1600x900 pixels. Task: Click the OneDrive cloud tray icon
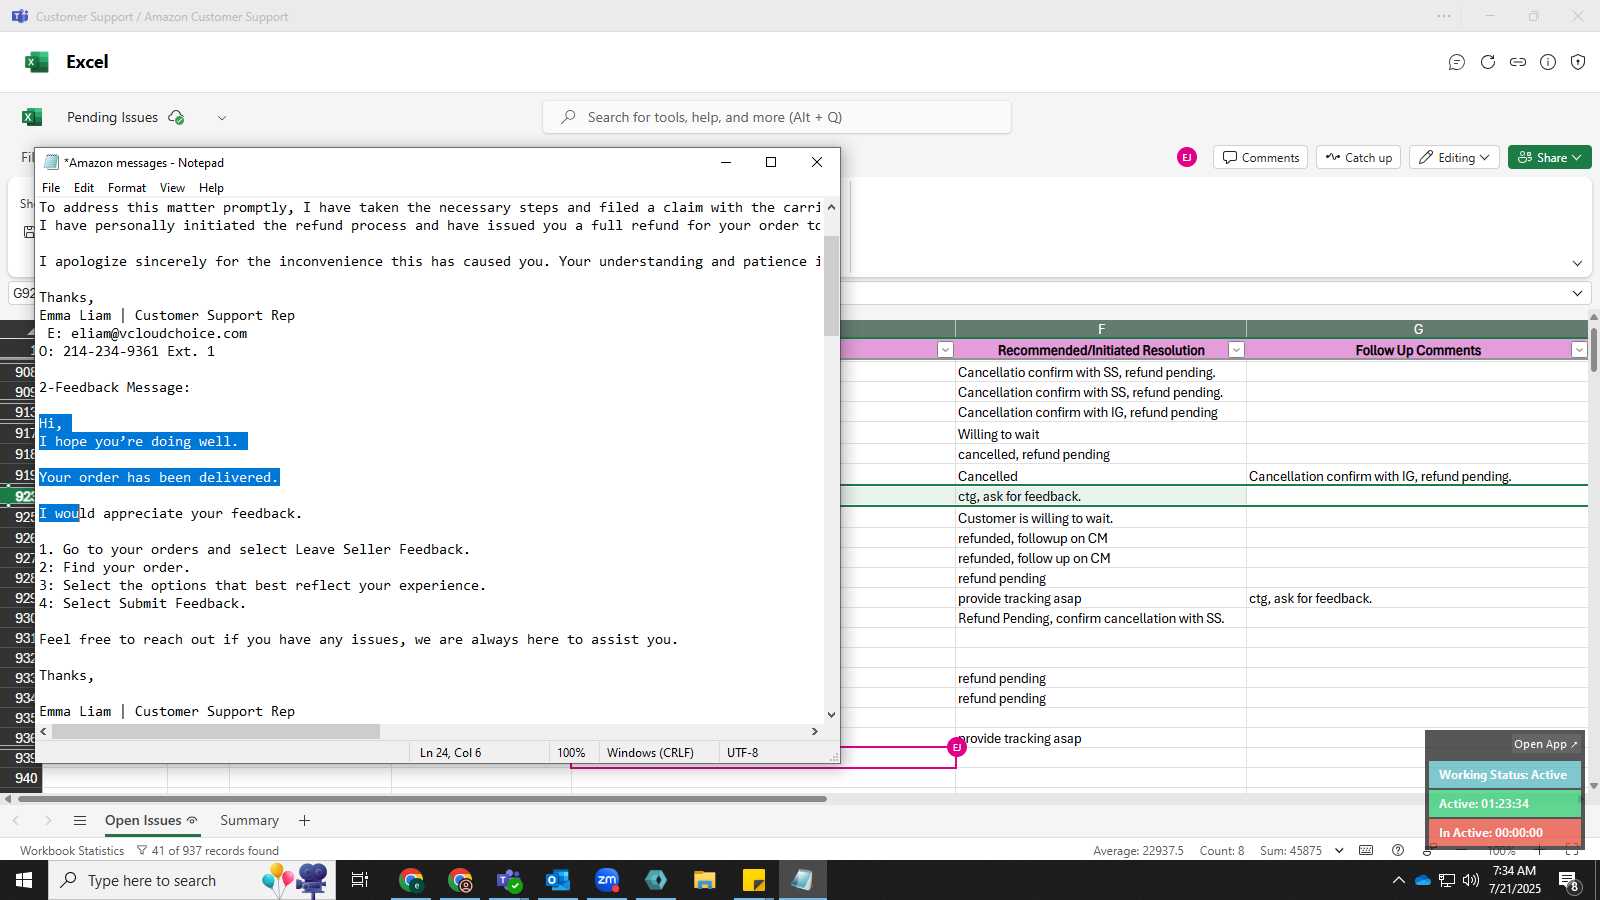click(1422, 880)
